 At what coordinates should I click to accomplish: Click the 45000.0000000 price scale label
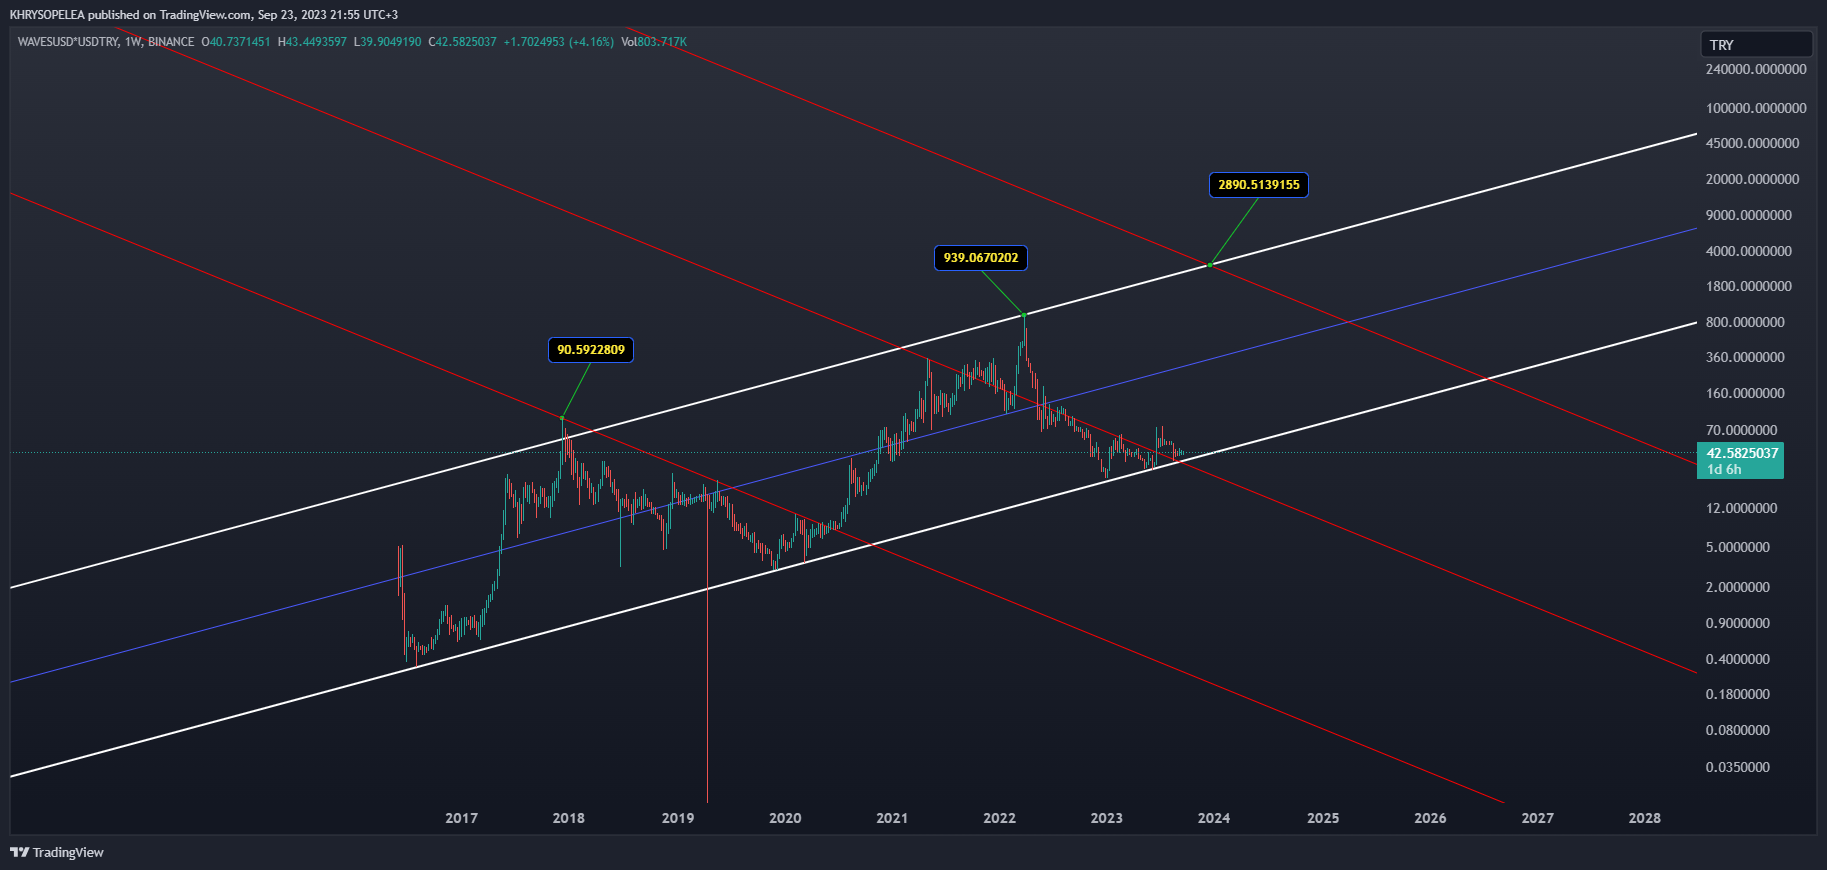(1753, 143)
